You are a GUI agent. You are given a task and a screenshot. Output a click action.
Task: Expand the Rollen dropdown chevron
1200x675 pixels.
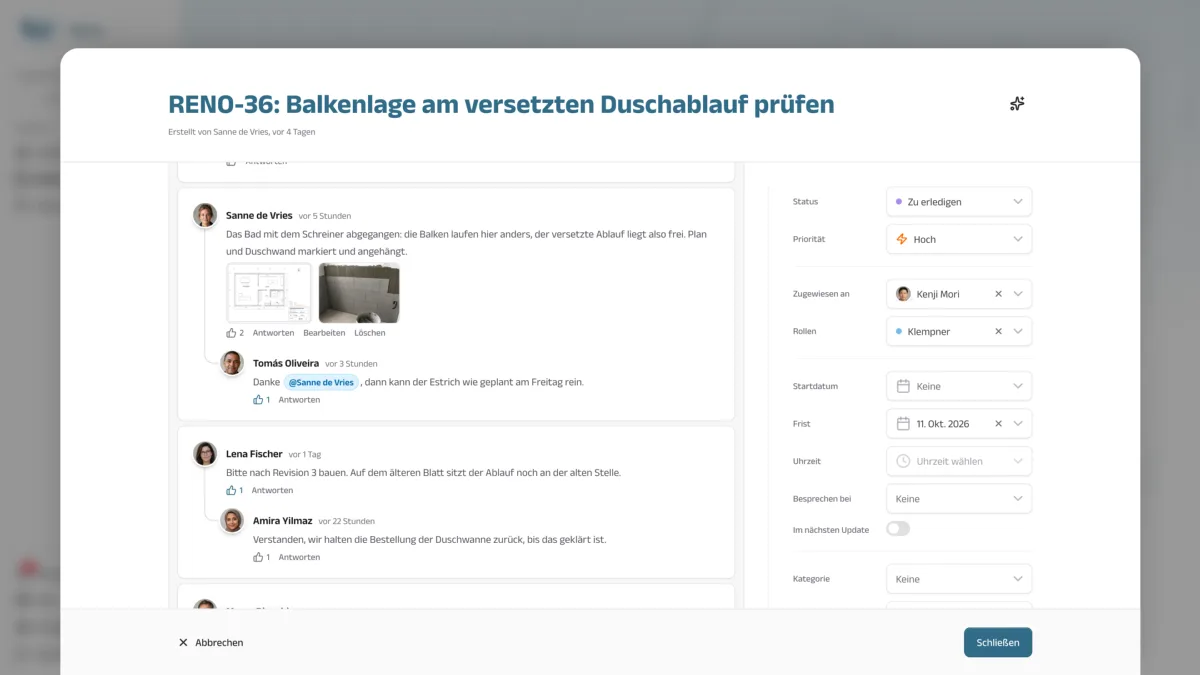[x=1018, y=331]
